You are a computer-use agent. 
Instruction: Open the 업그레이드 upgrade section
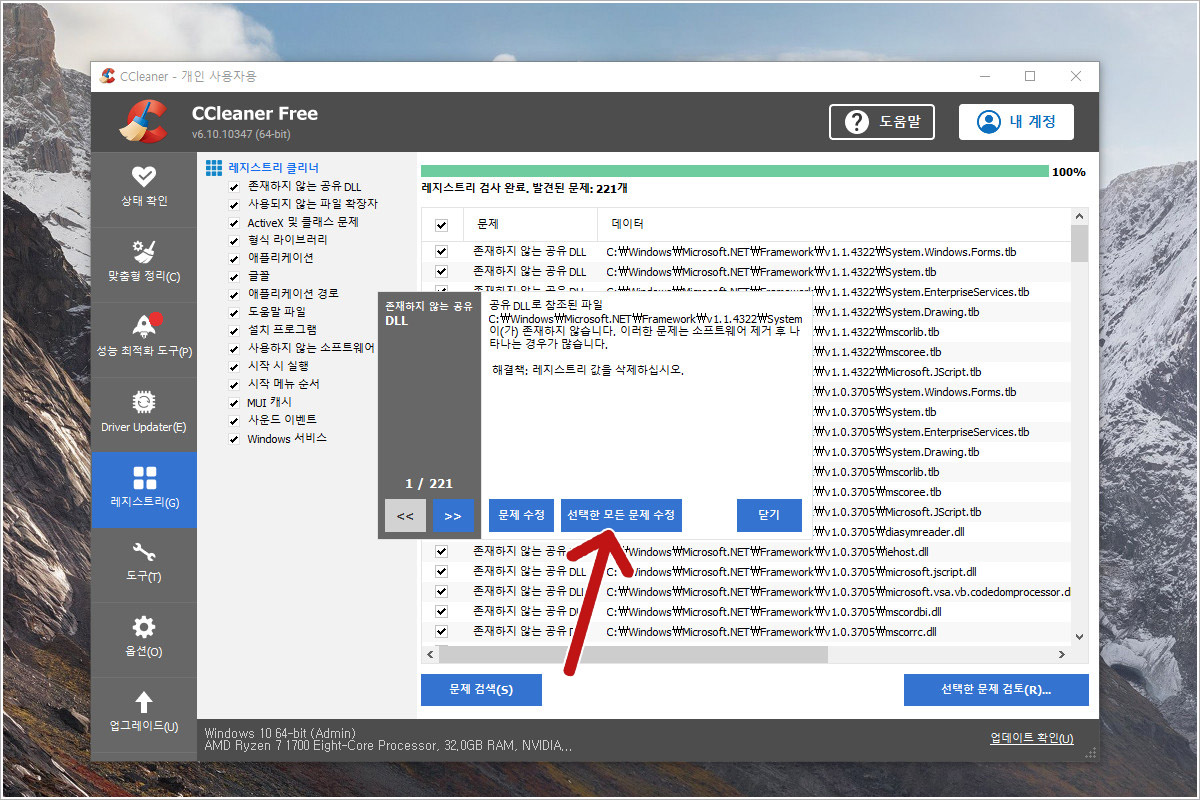click(143, 713)
